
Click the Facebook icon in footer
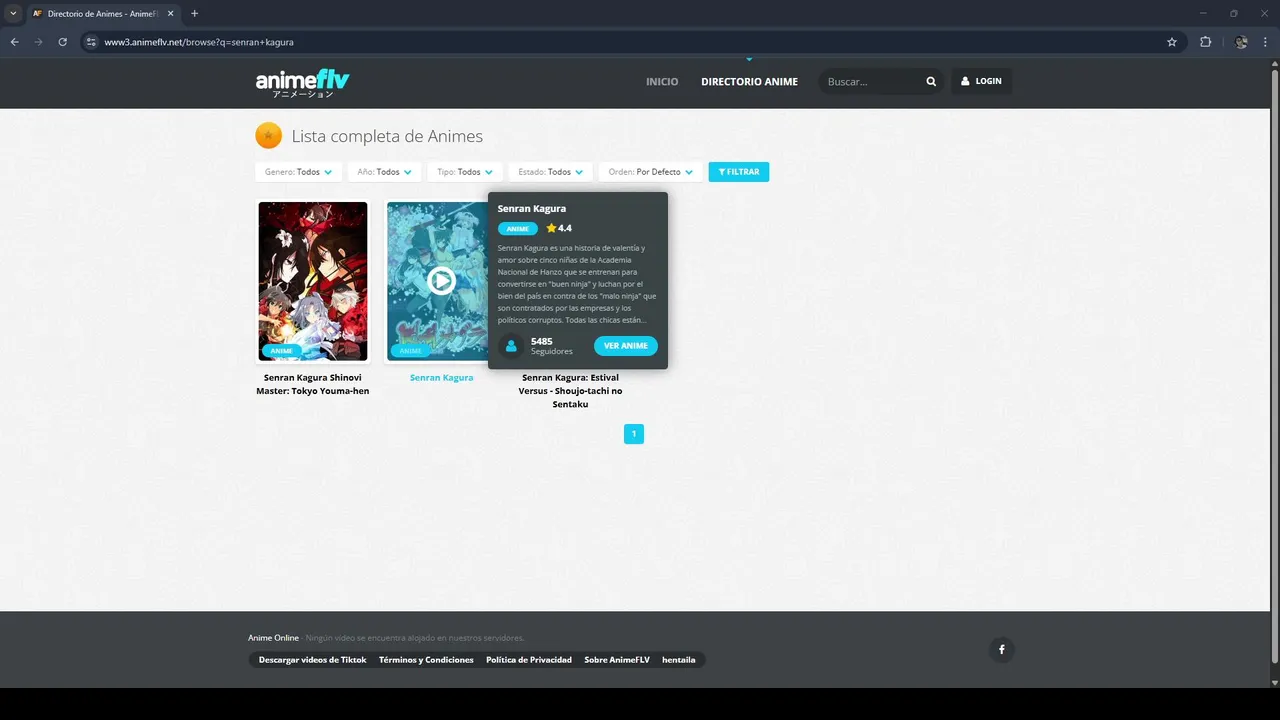coord(1001,650)
